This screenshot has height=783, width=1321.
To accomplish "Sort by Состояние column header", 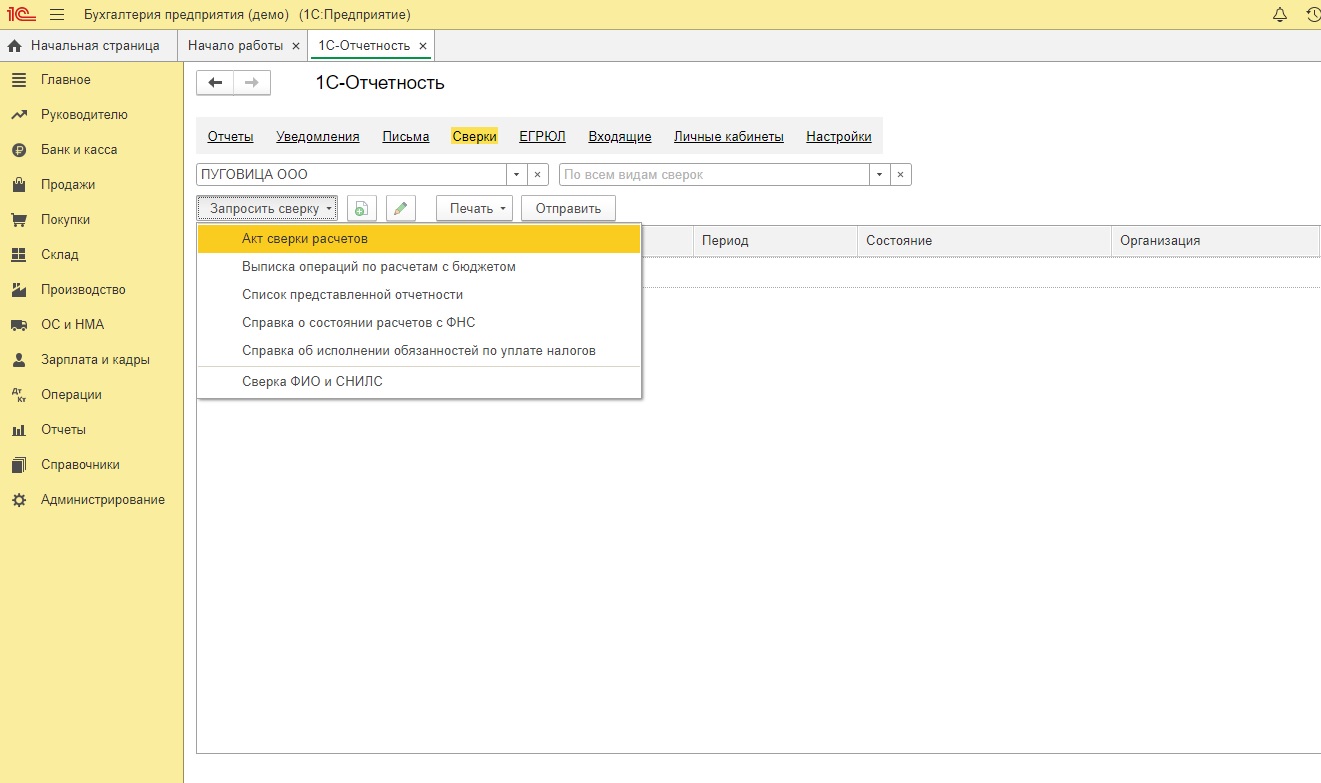I will tap(984, 241).
